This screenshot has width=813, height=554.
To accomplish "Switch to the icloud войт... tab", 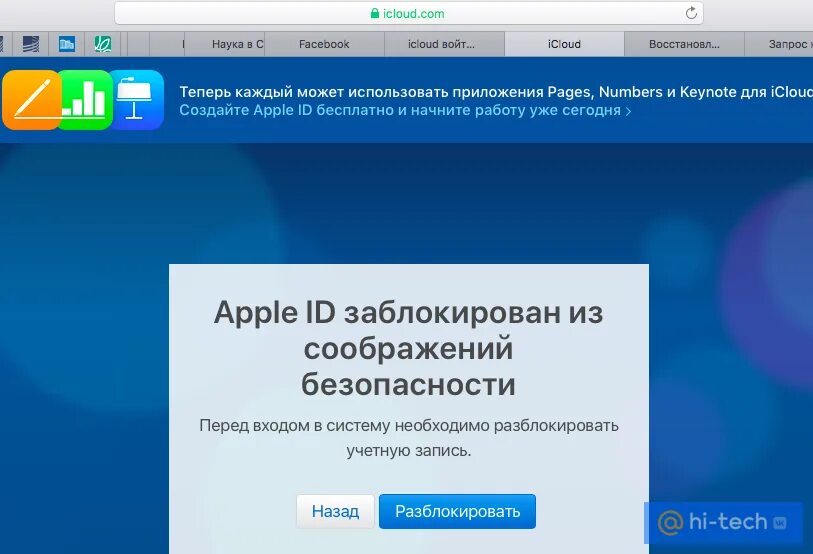I will [444, 44].
